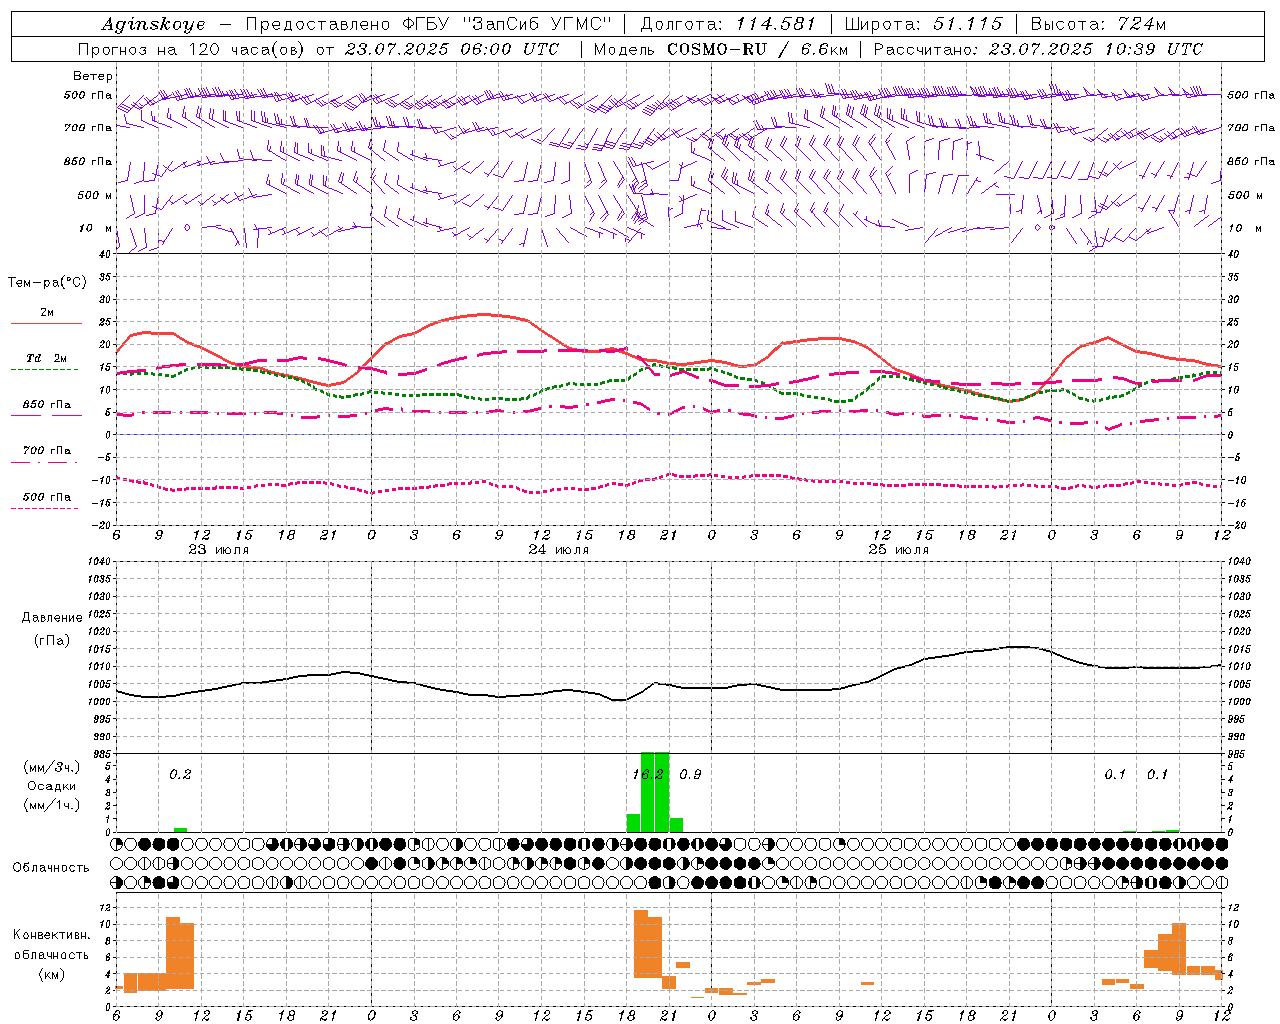Select the Осадки precipitation label
The width and height of the screenshot is (1280, 1024).
click(52, 786)
